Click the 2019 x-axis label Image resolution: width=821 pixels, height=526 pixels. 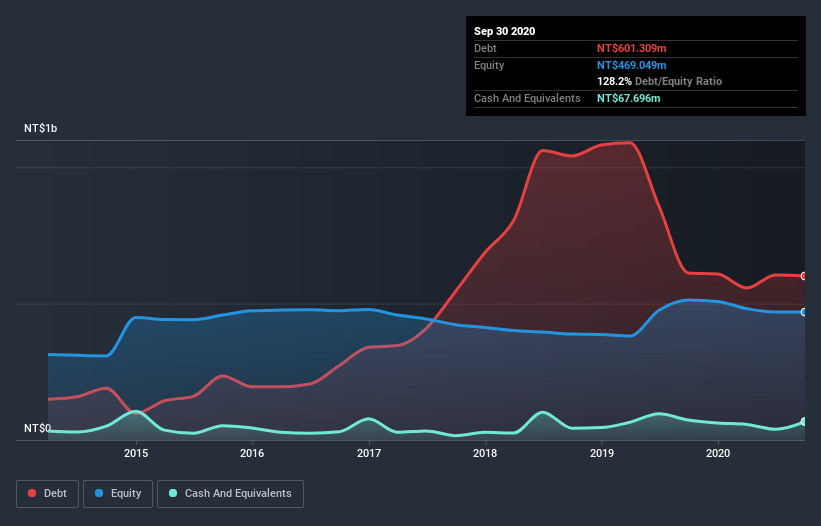pos(602,453)
